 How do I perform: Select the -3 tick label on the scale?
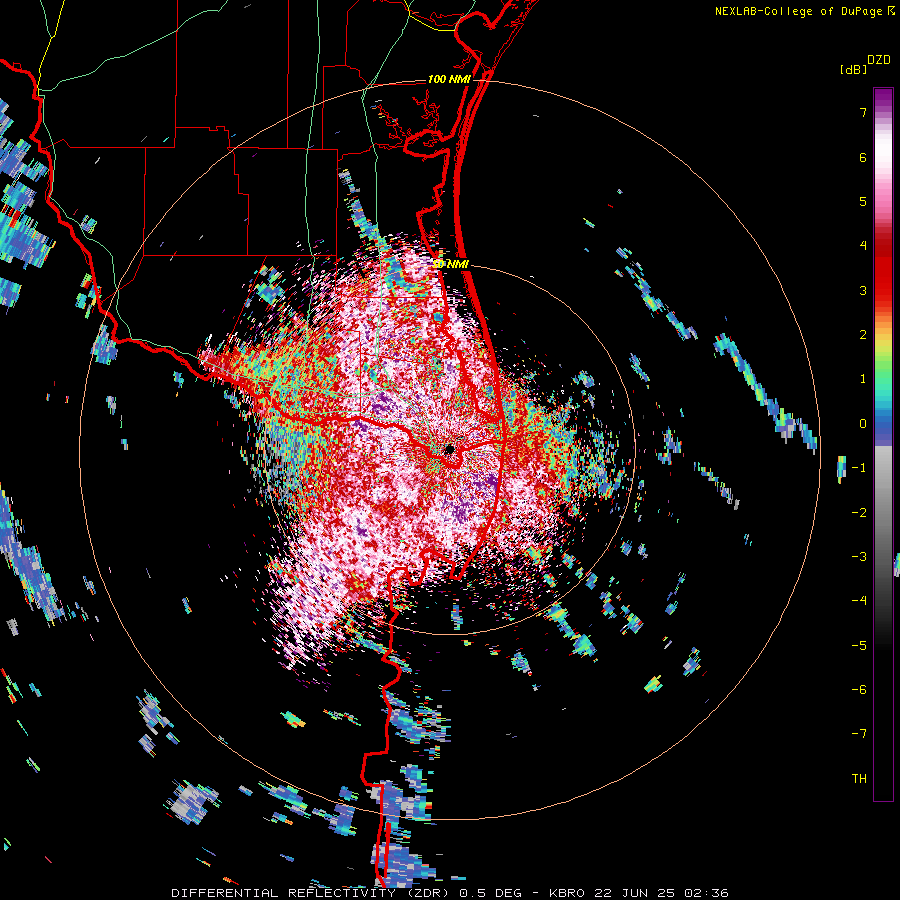pos(859,557)
